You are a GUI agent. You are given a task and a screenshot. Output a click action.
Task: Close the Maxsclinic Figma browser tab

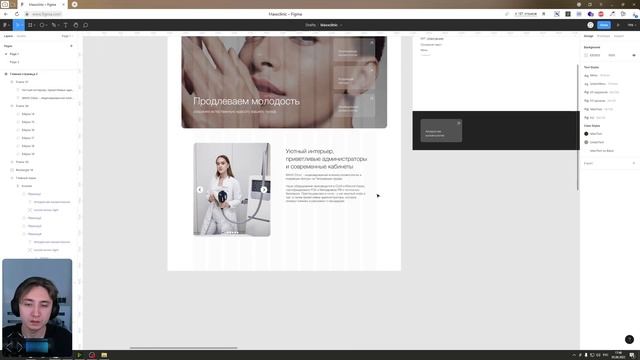[63, 4]
